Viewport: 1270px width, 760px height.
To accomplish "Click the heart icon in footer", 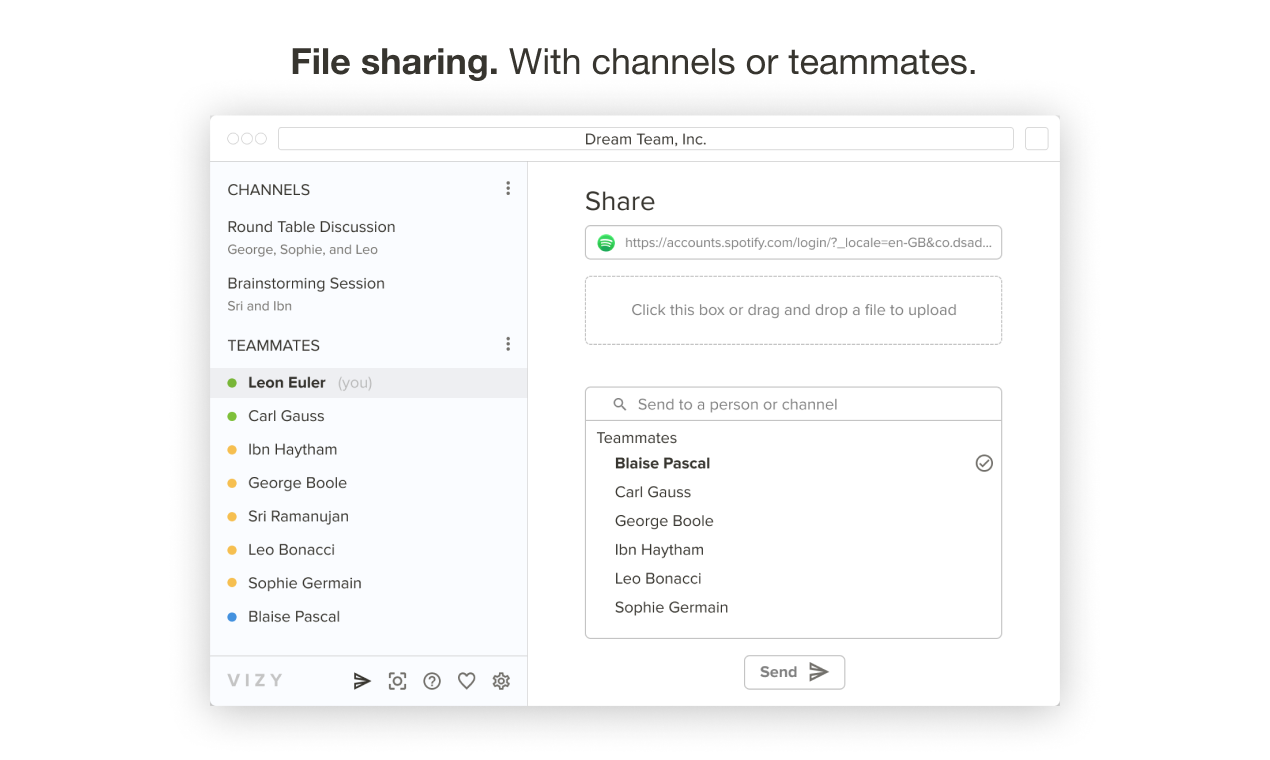I will point(466,681).
